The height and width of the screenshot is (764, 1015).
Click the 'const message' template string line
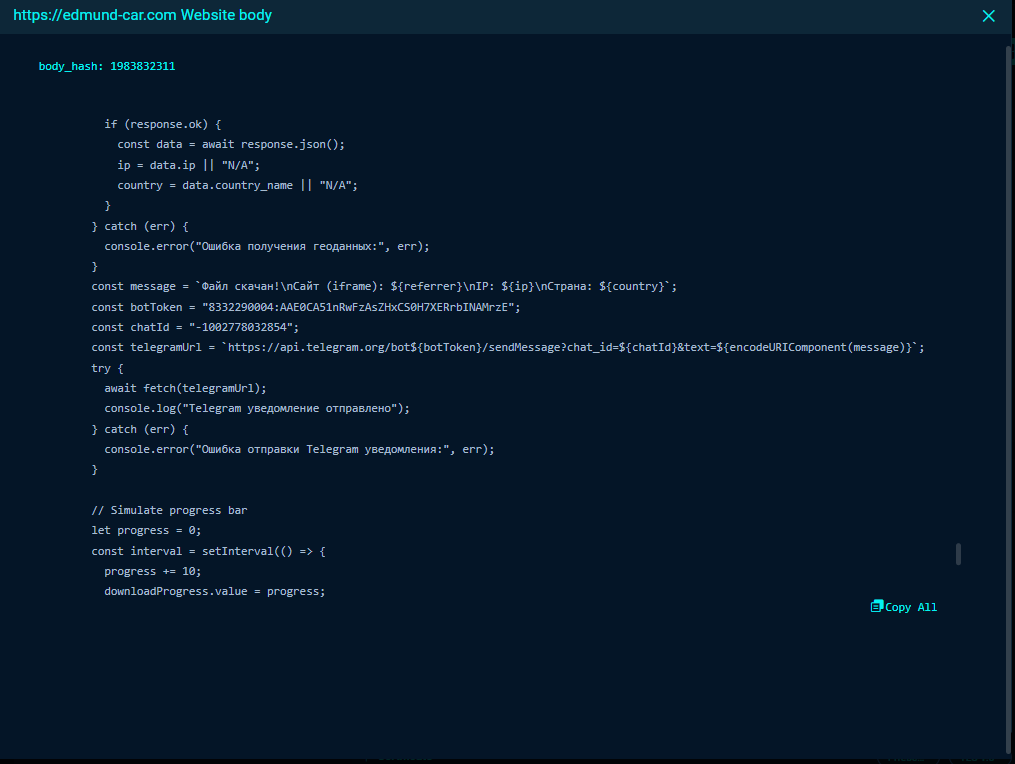coord(384,286)
